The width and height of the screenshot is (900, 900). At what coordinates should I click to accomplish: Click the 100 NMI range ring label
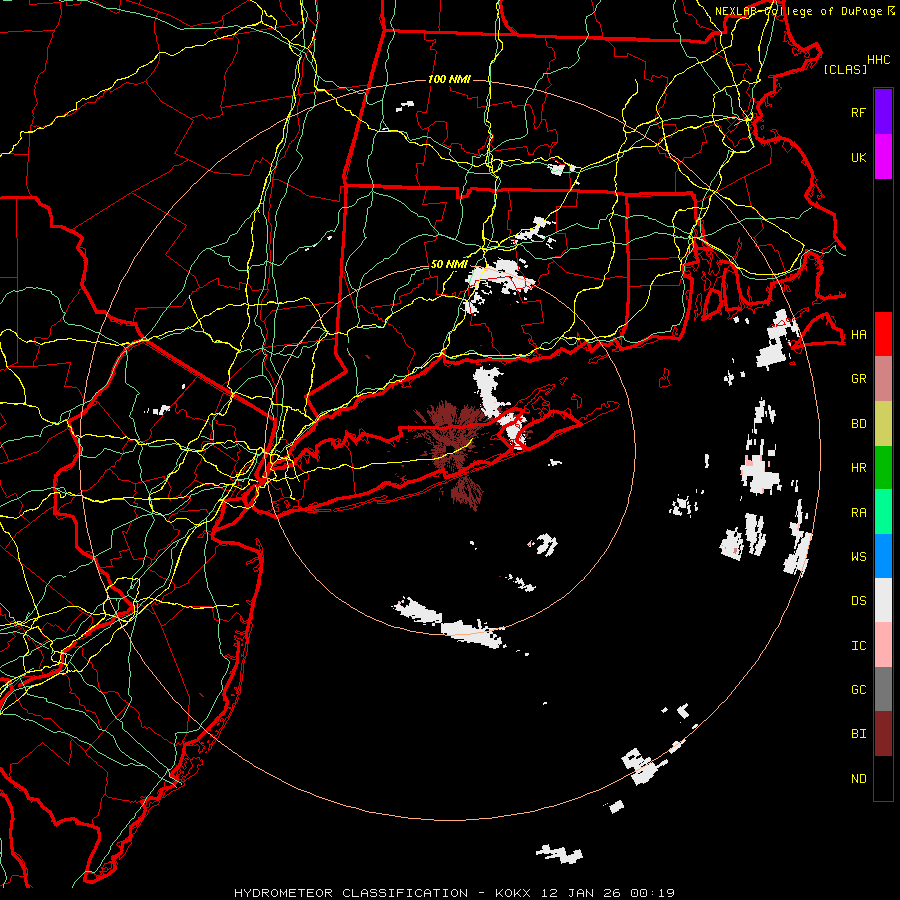click(449, 79)
